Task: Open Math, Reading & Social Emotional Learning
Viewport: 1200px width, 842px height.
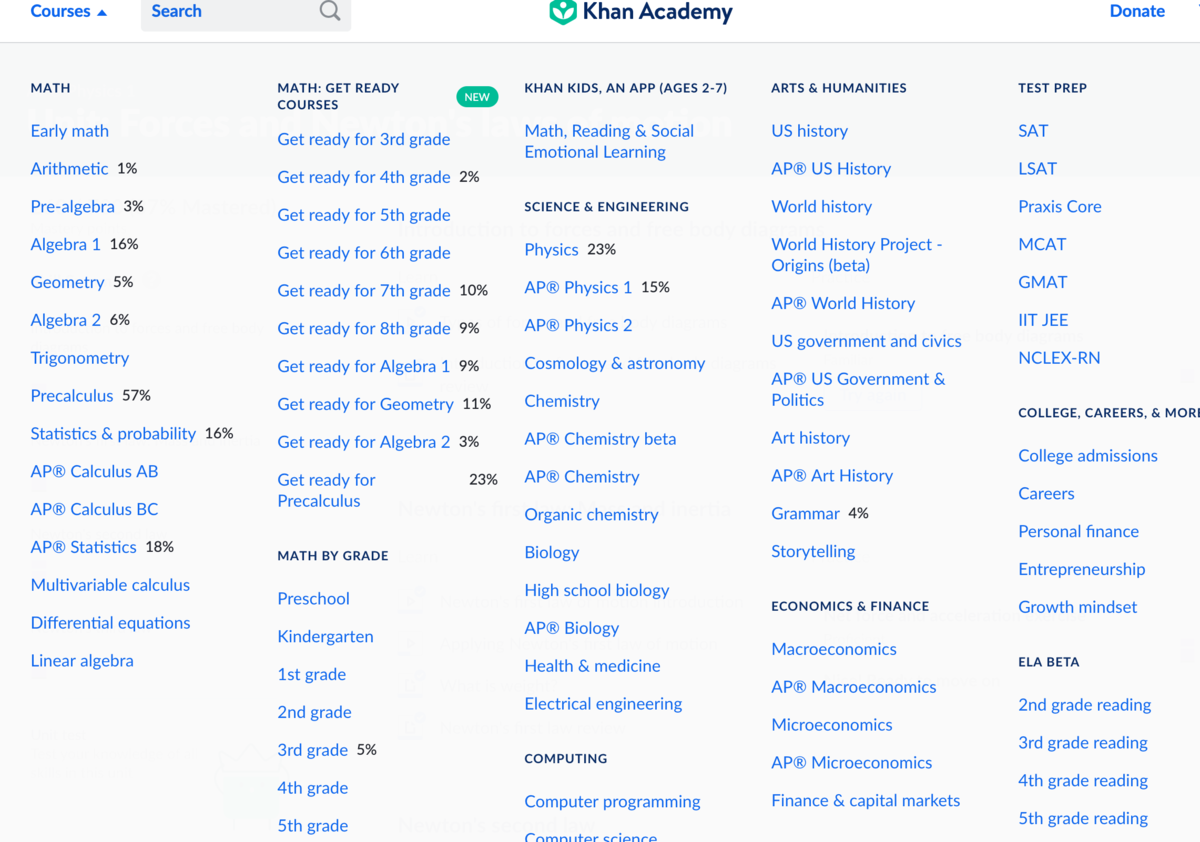Action: [x=609, y=141]
